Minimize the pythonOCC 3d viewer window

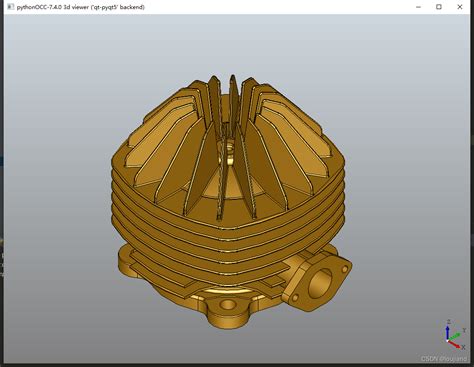pyautogui.click(x=419, y=7)
